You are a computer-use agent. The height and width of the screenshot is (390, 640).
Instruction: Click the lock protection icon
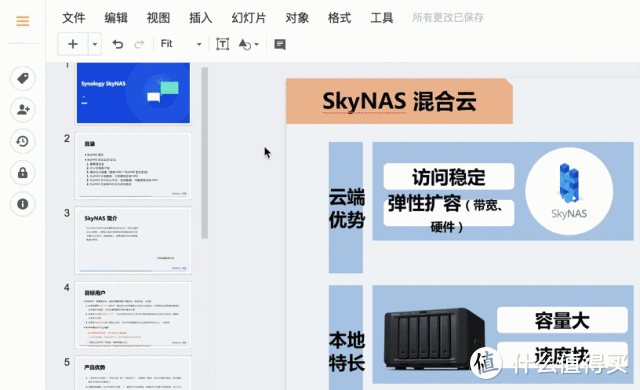pos(22,173)
